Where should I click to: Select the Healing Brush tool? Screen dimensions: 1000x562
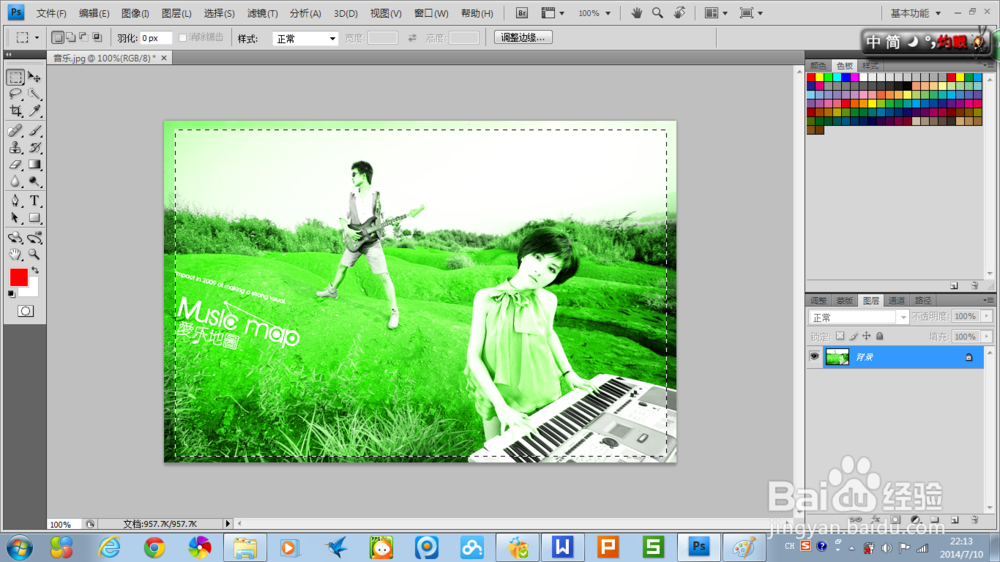click(15, 131)
